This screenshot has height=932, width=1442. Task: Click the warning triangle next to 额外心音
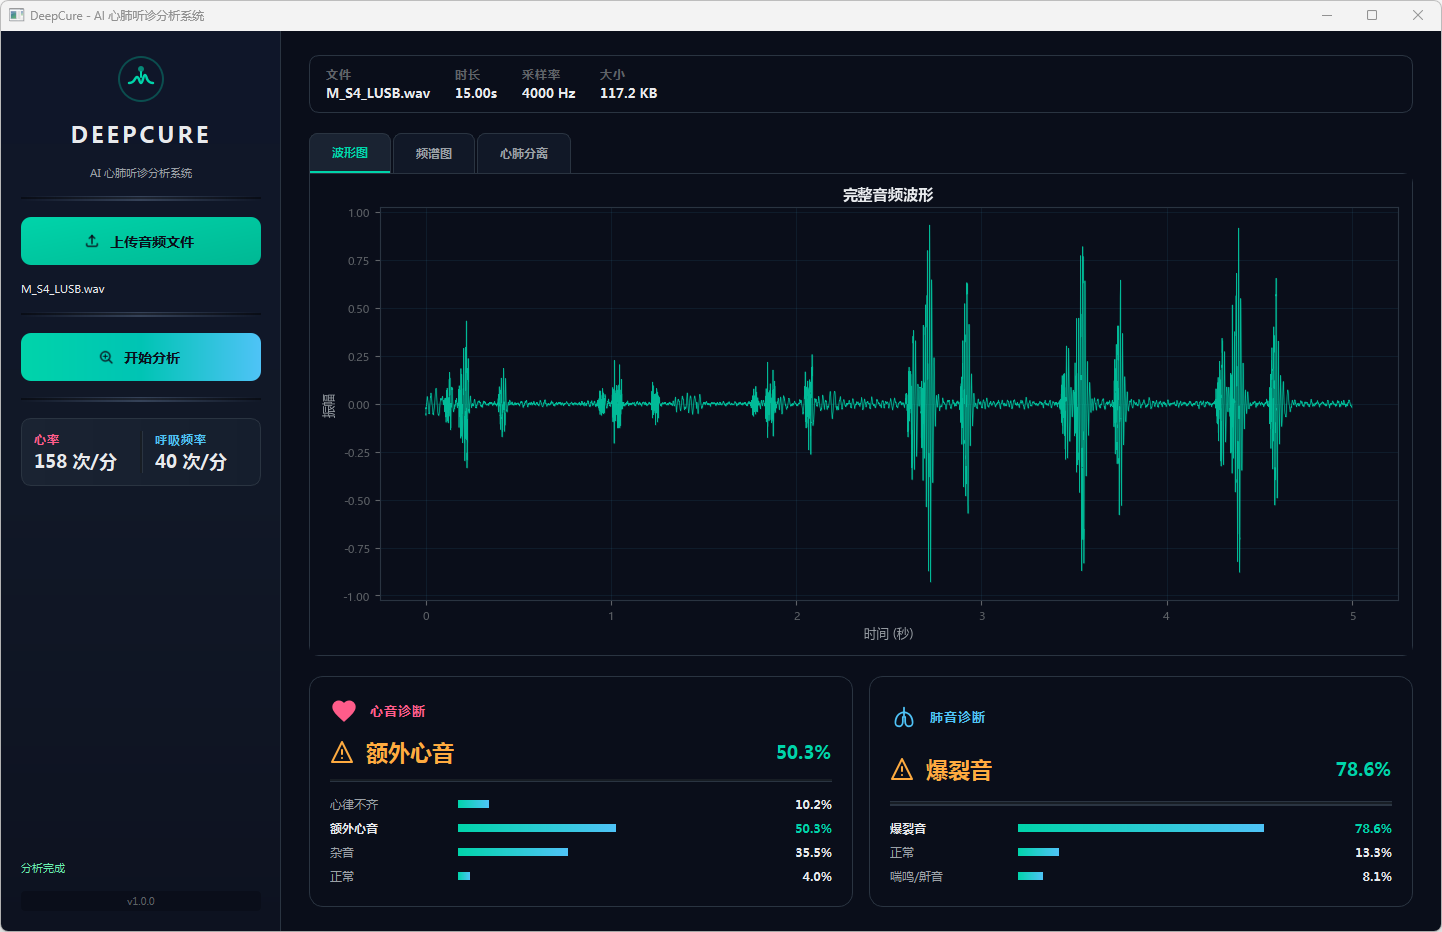(342, 753)
